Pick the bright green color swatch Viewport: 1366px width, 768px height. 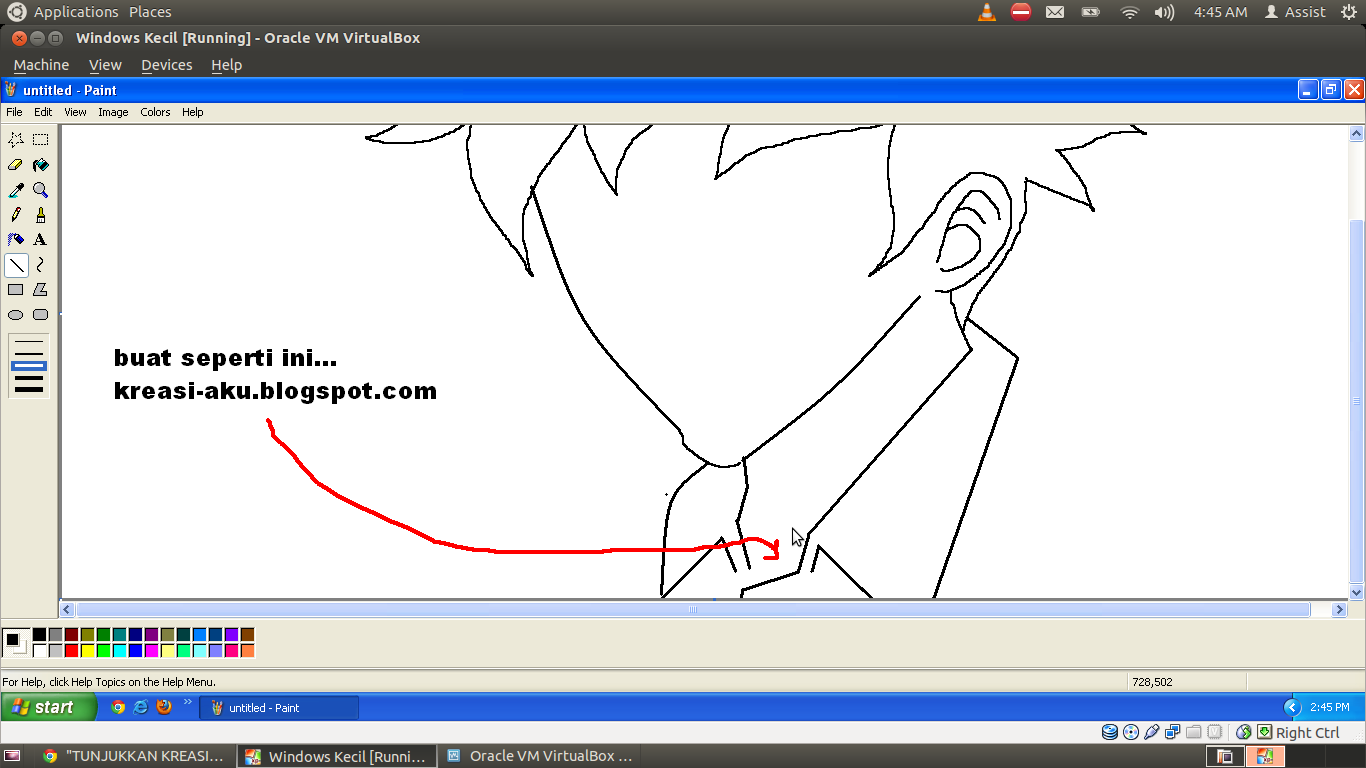[103, 651]
